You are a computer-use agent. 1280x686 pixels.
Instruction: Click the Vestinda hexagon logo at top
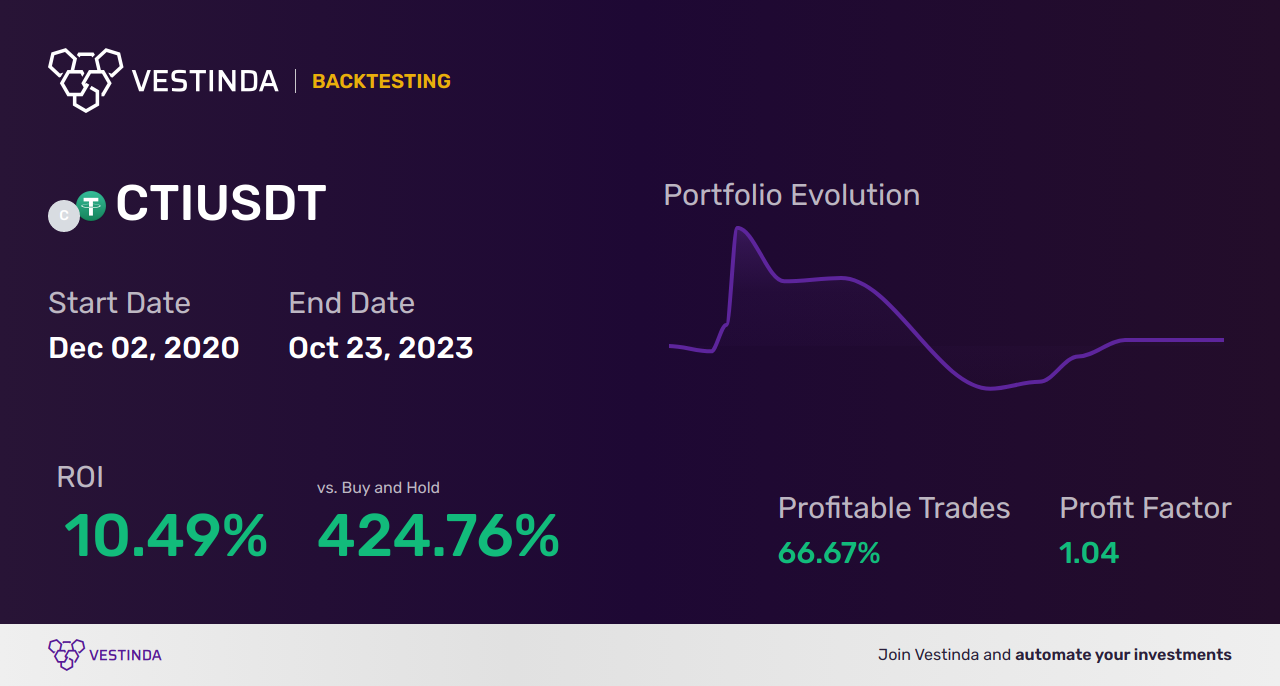point(85,79)
